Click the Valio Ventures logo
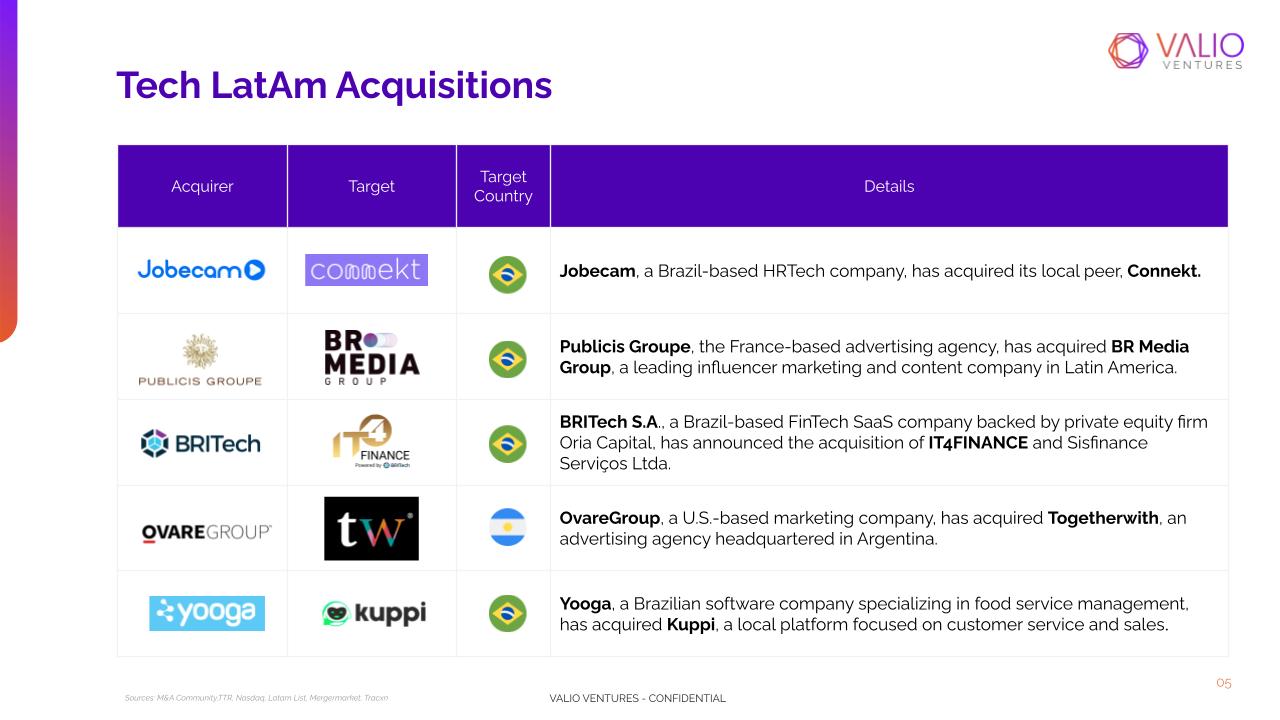This screenshot has width=1280, height=720. tap(1176, 51)
